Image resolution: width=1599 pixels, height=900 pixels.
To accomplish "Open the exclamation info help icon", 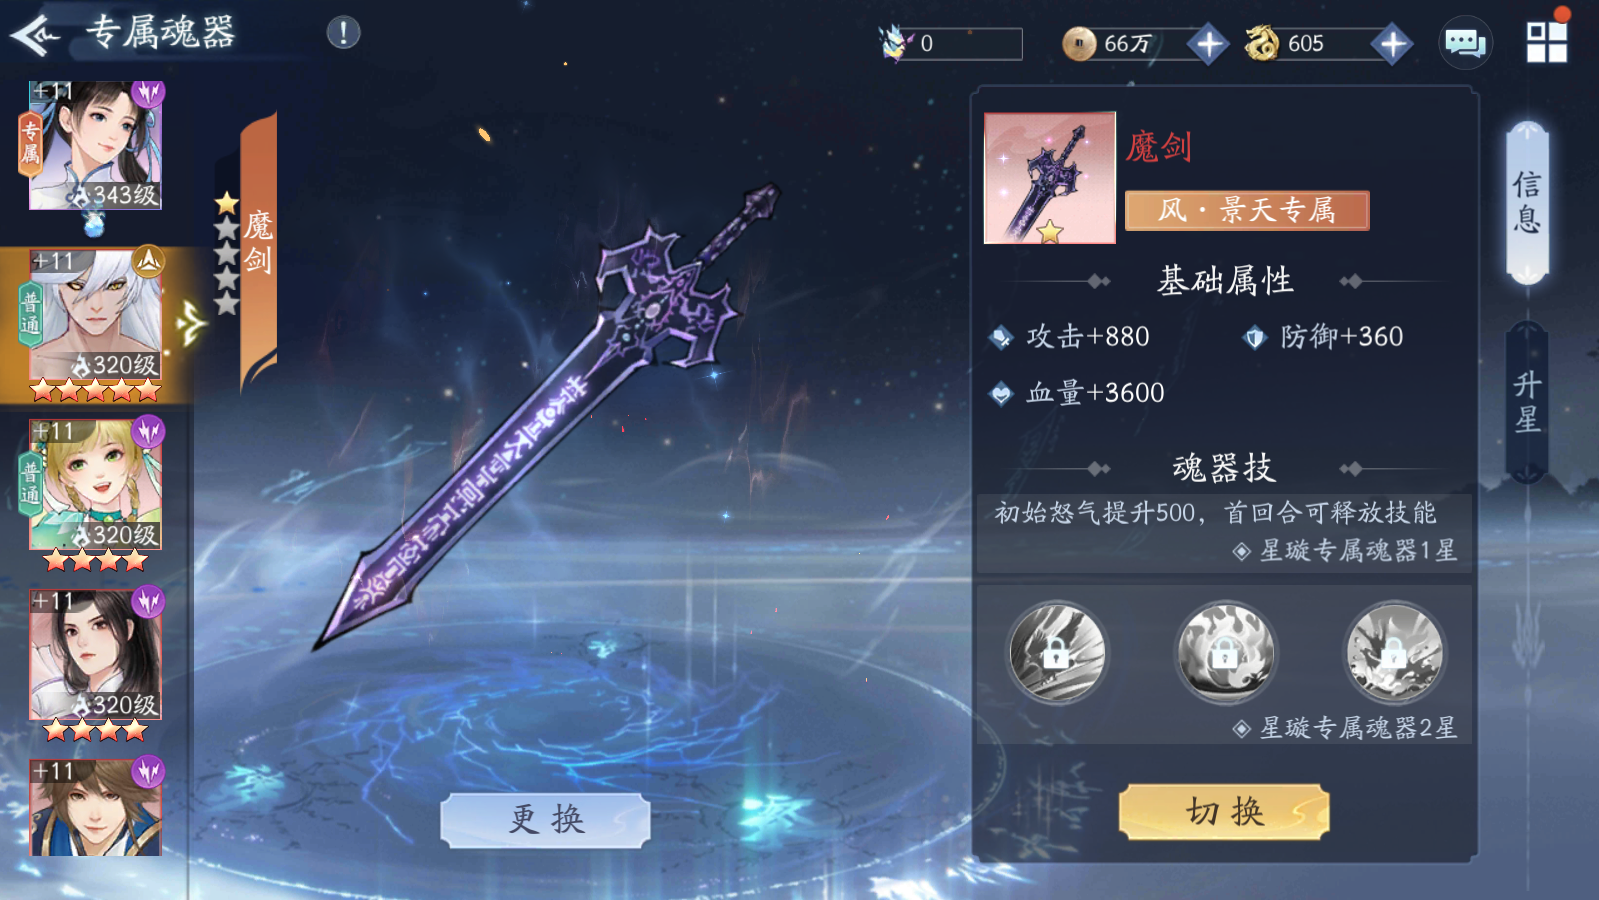I will 343,33.
